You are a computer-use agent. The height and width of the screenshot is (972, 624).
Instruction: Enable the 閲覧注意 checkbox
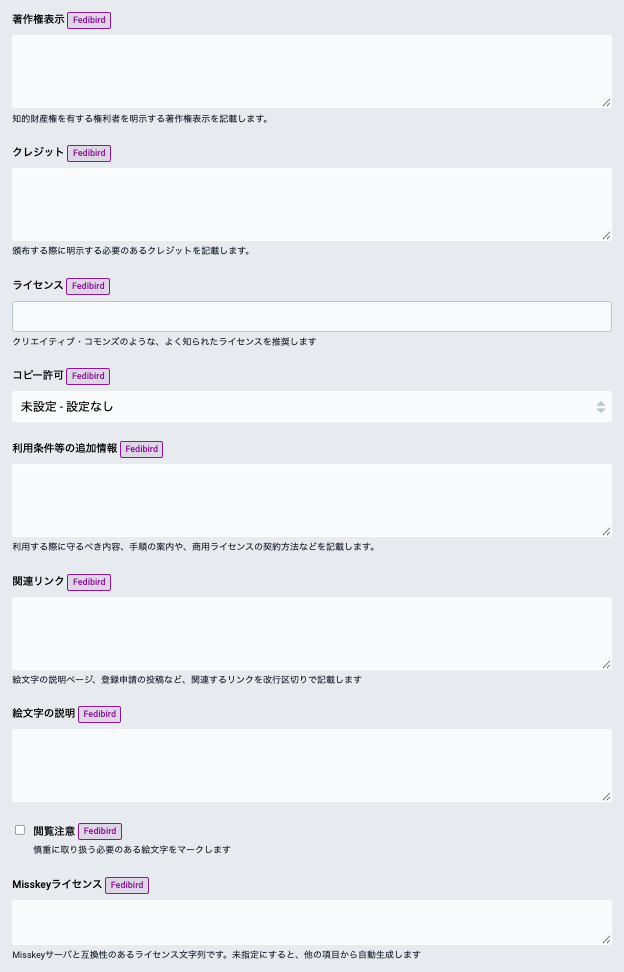coord(20,830)
